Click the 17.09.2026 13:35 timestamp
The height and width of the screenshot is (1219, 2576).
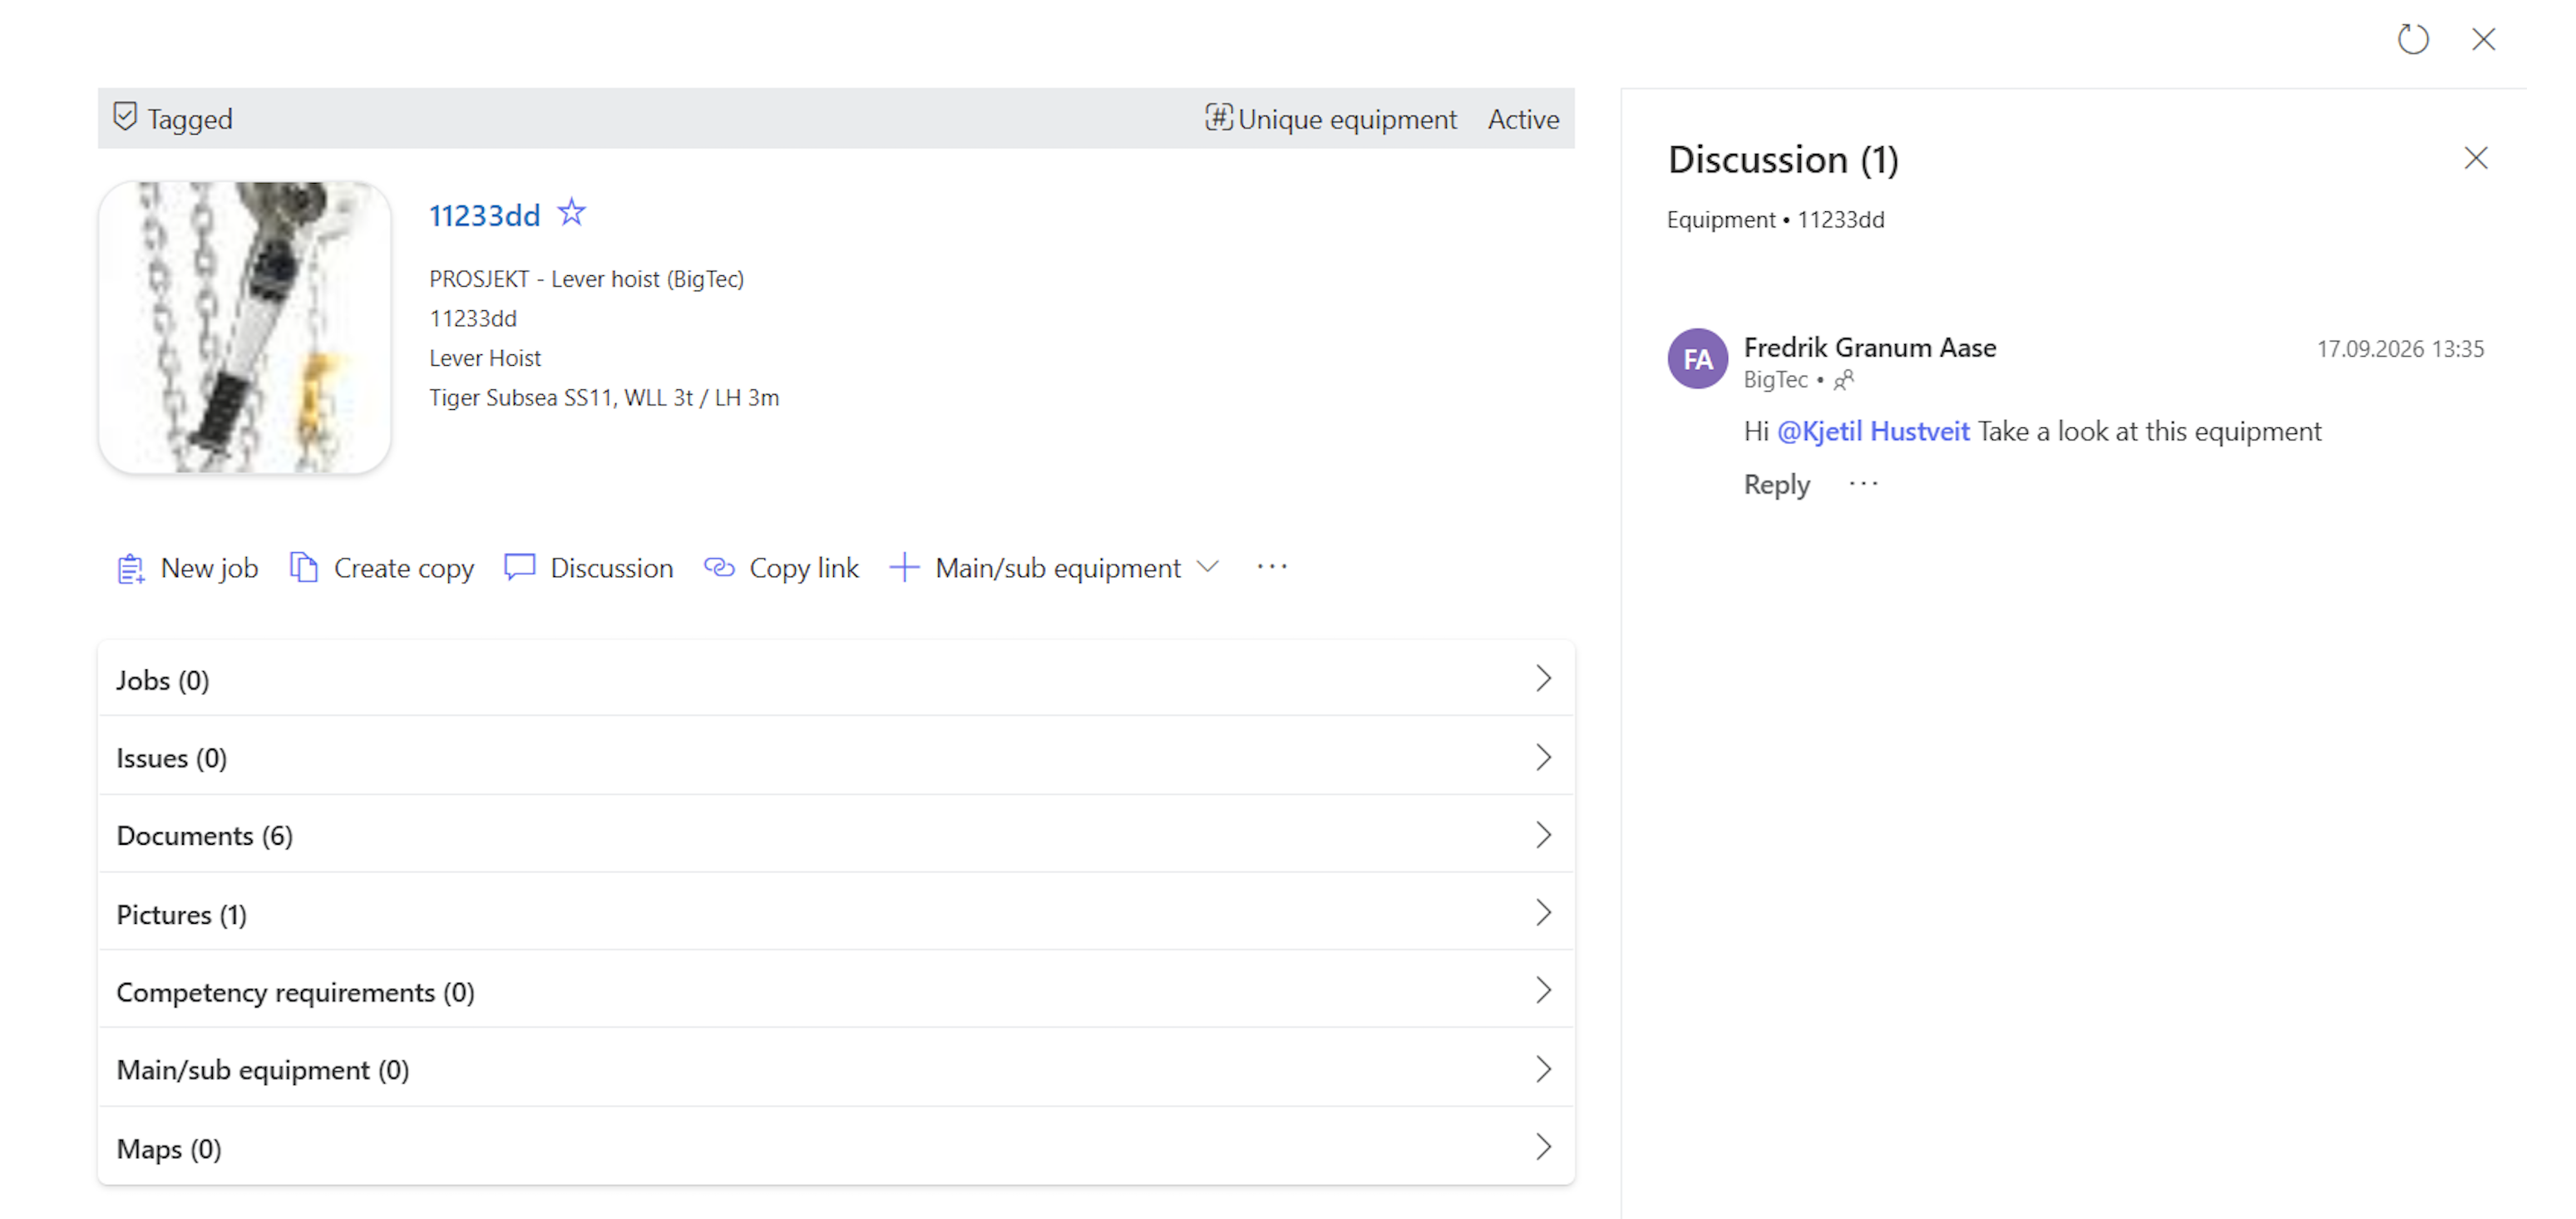coord(2400,349)
